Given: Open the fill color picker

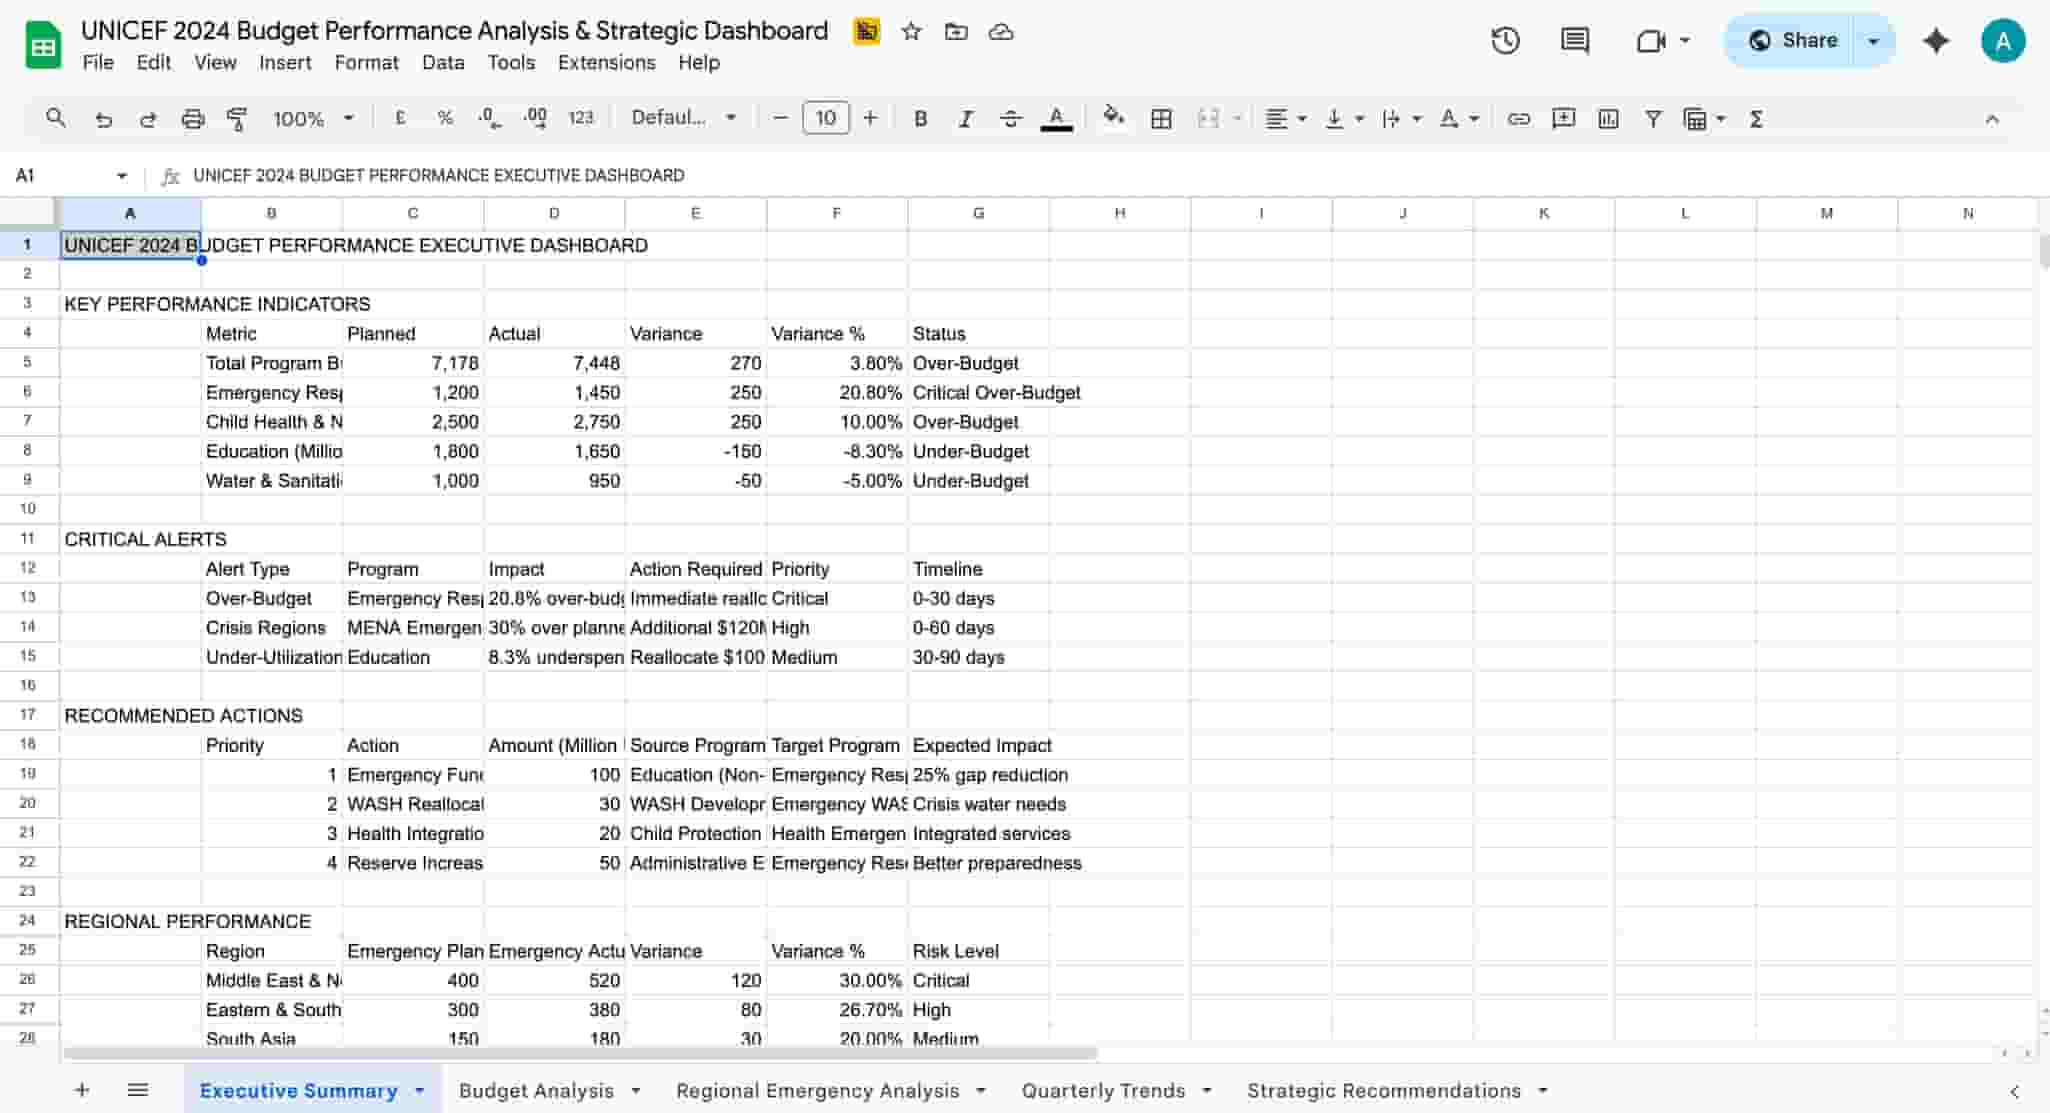Looking at the screenshot, I should tap(1113, 118).
